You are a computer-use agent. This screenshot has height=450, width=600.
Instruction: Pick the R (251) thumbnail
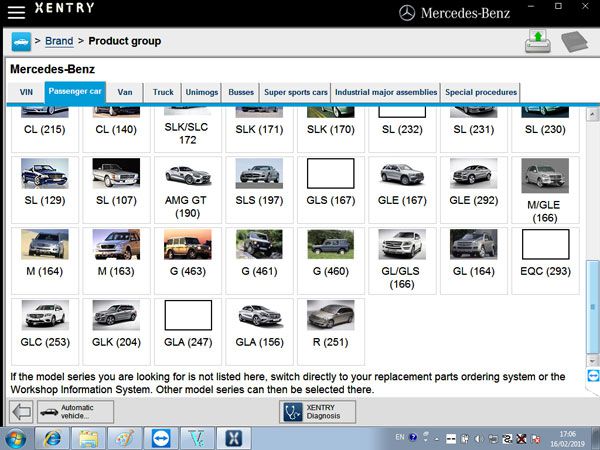point(331,315)
